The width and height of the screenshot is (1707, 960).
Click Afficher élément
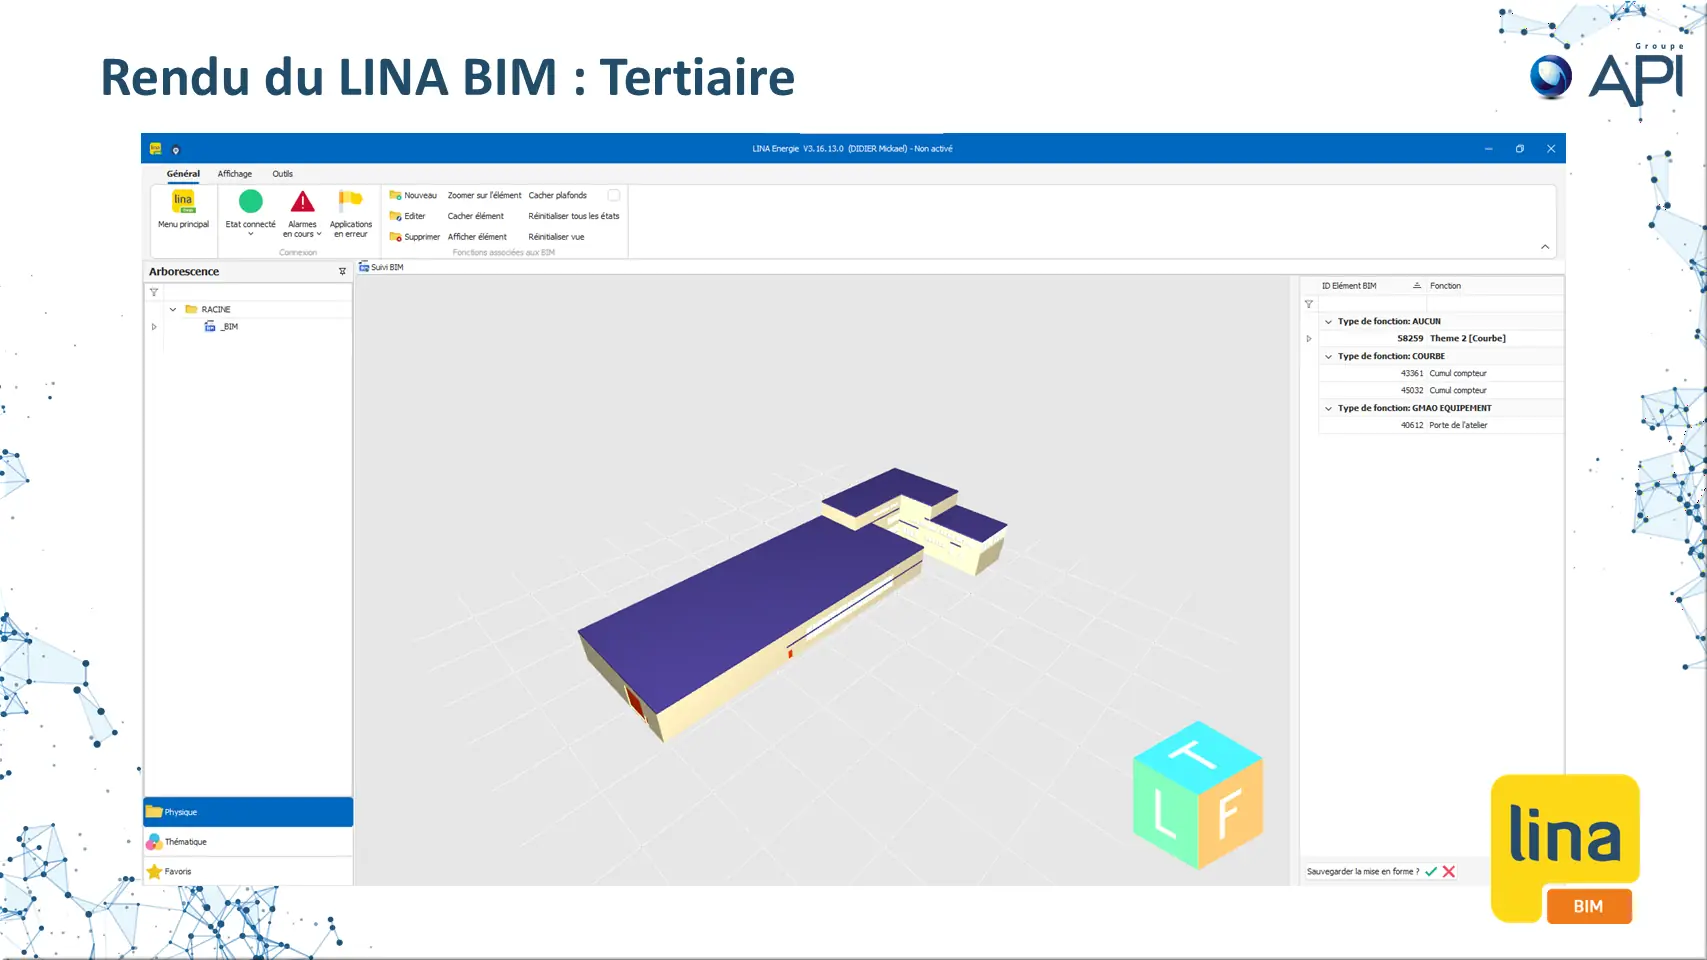[477, 237]
